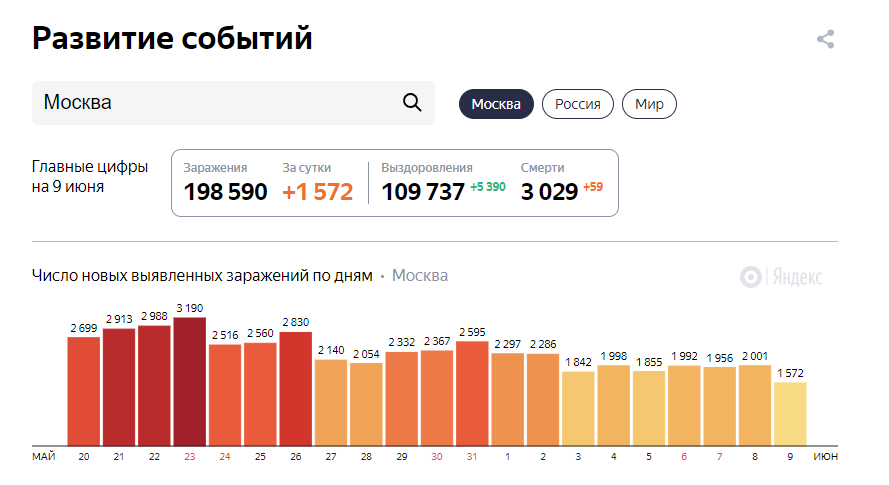Click the chart bar for May 30
Viewport: 889px width, 485px height.
(437, 398)
